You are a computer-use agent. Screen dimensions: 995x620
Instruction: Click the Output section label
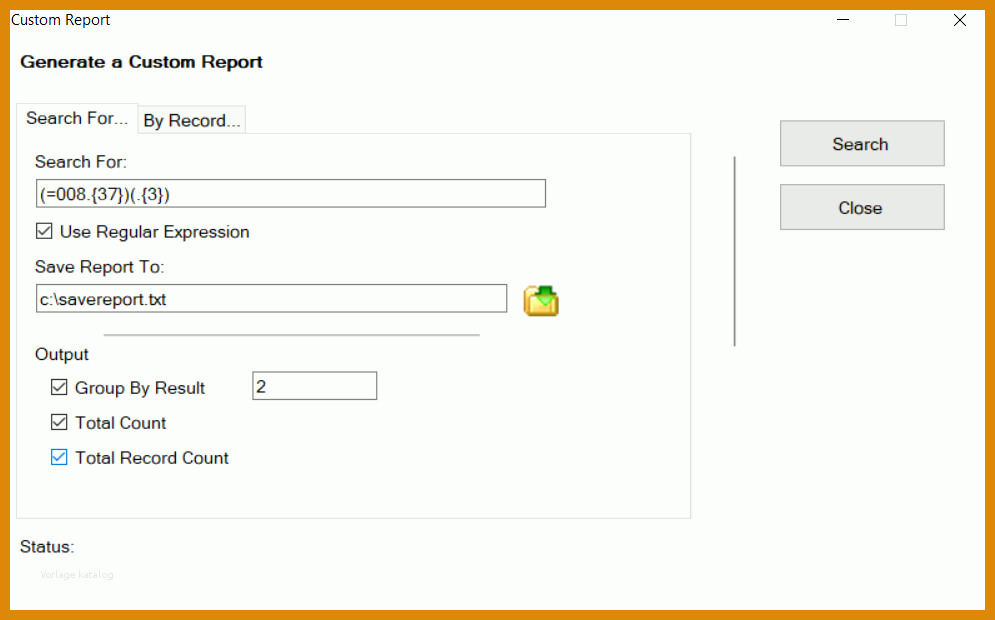pyautogui.click(x=62, y=354)
